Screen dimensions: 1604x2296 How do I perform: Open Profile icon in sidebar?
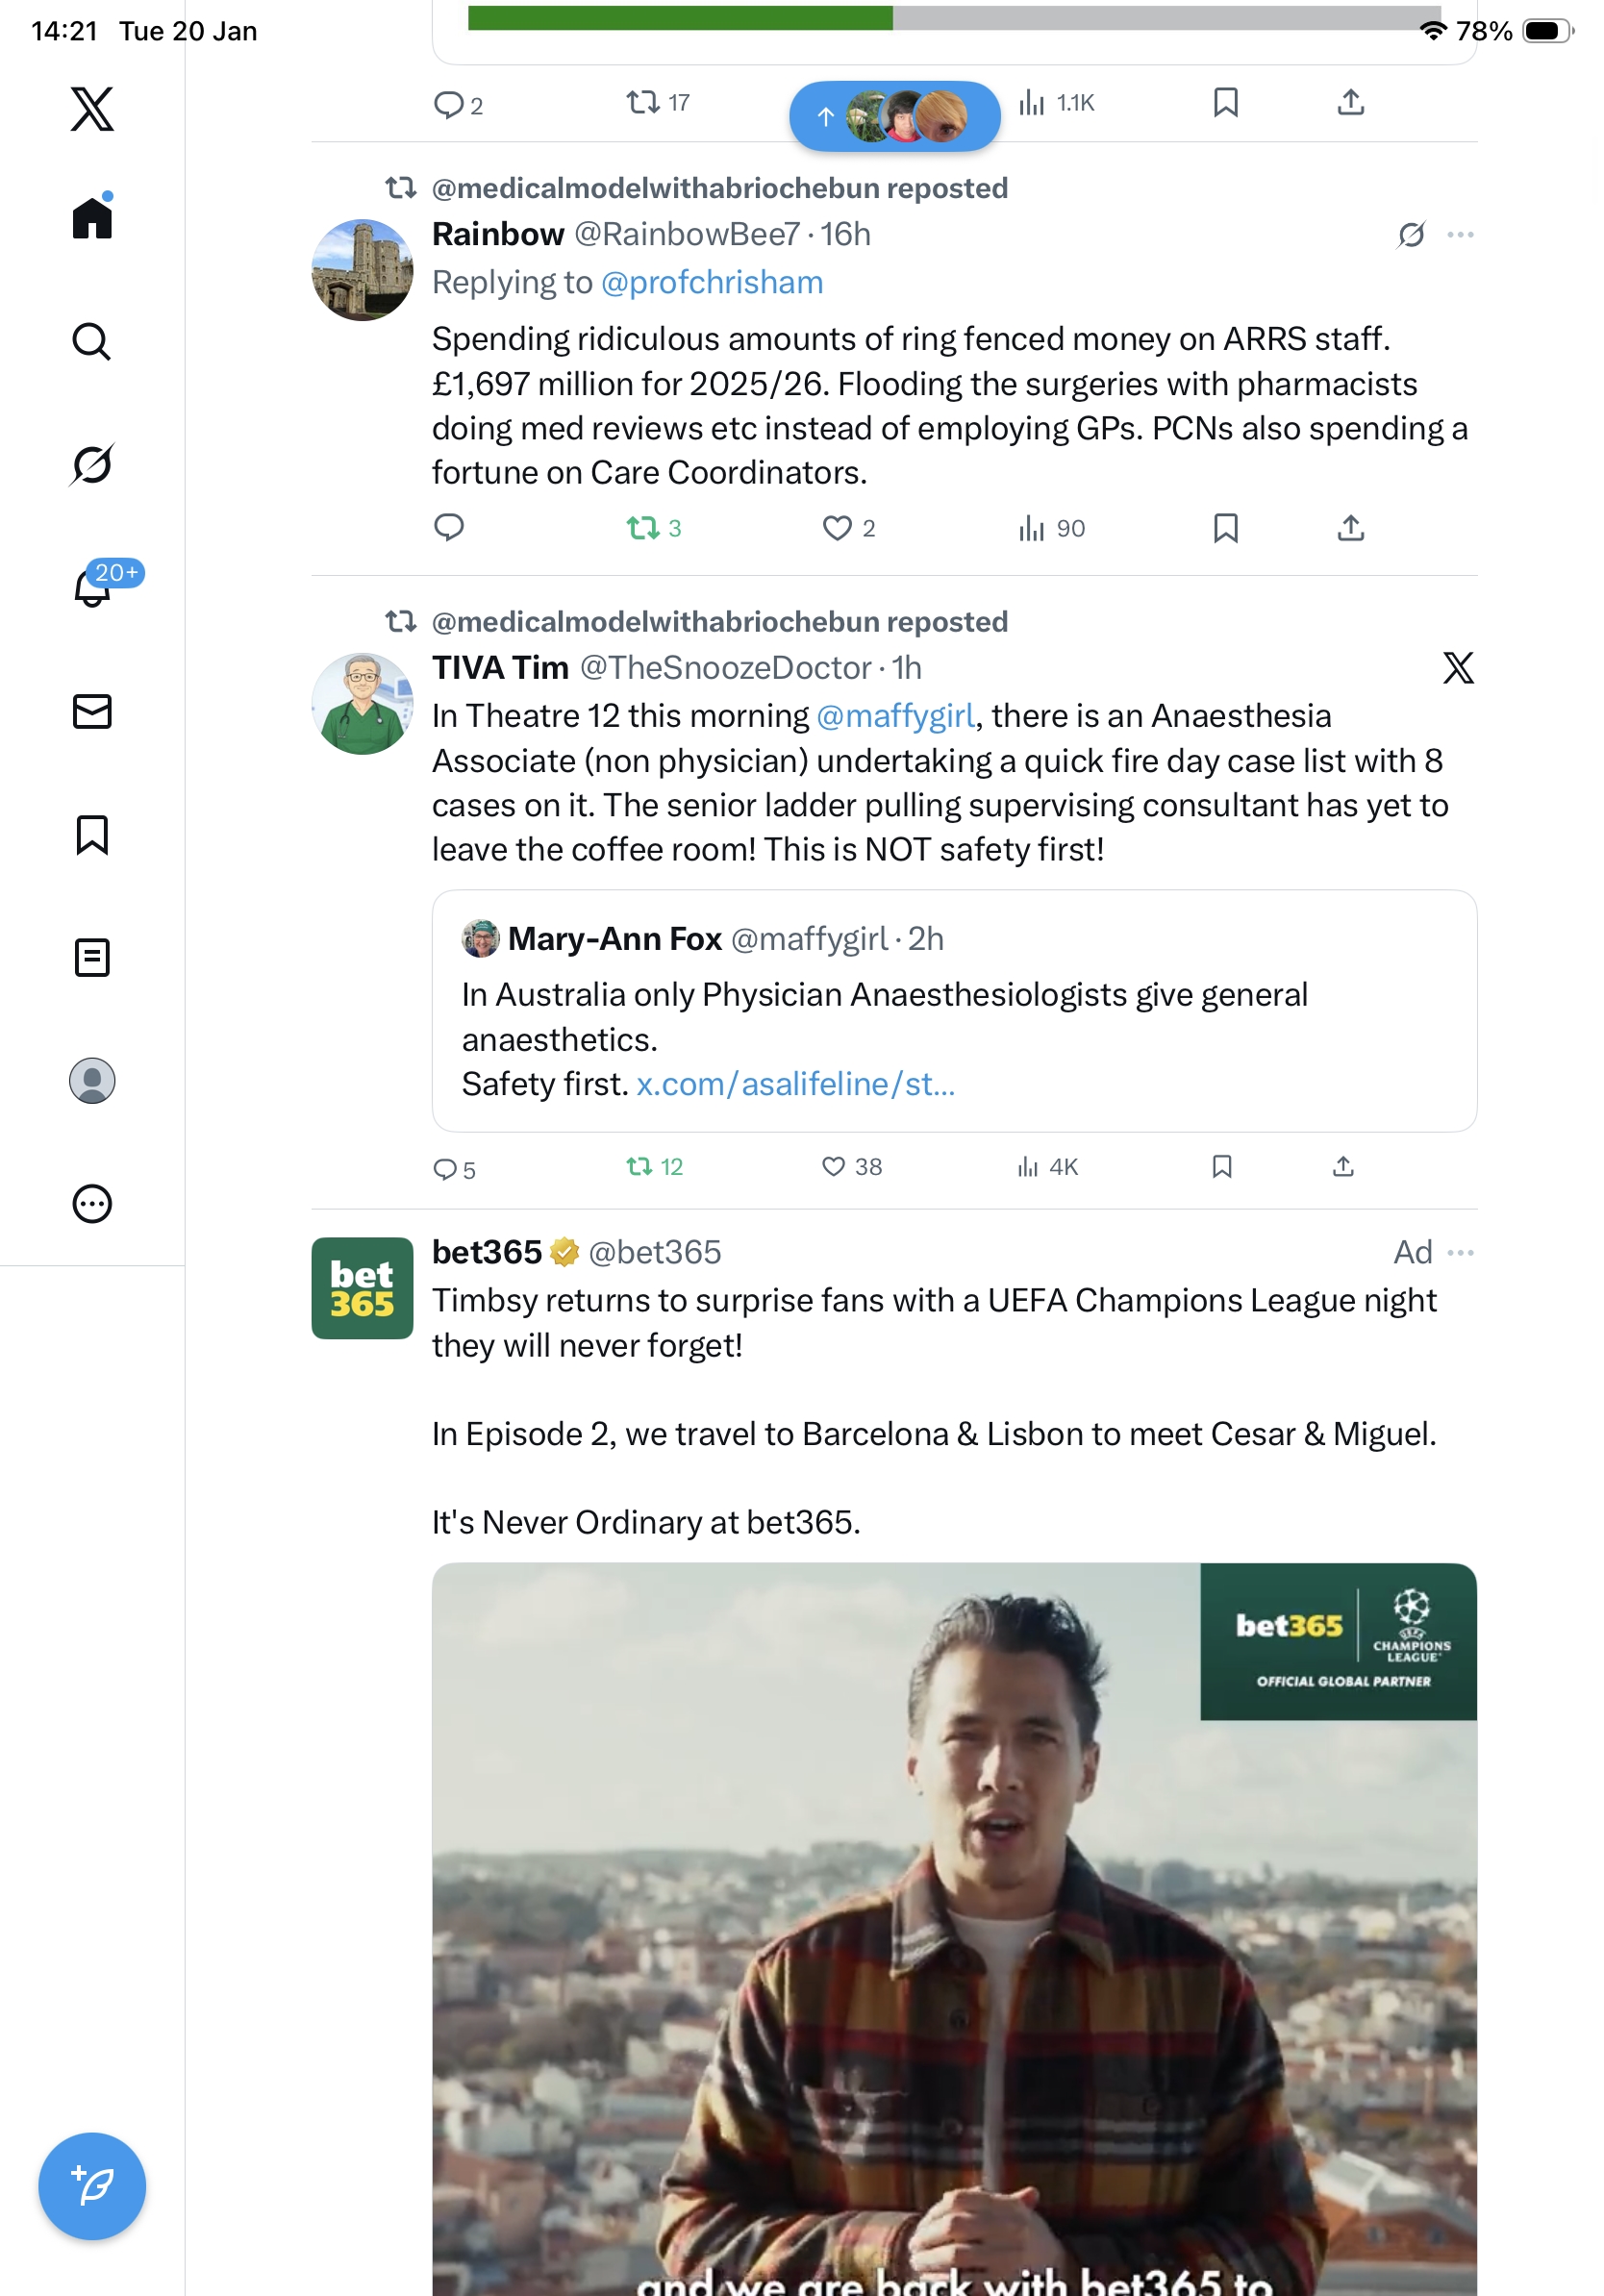click(92, 1081)
